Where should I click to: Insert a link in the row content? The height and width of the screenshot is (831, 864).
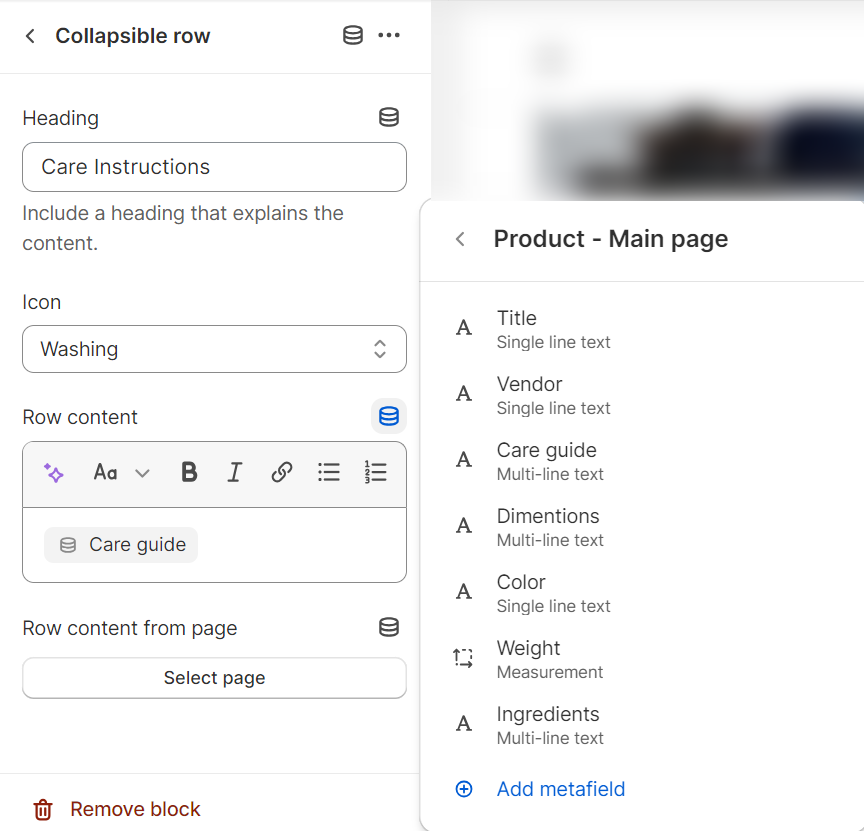pos(282,472)
